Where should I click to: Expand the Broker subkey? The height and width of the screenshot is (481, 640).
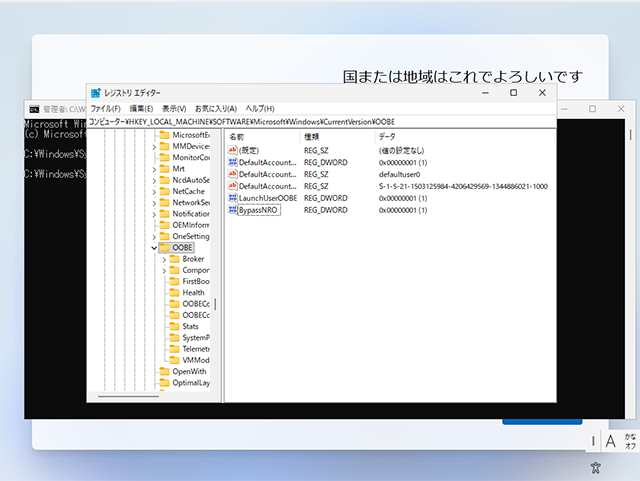(163, 259)
